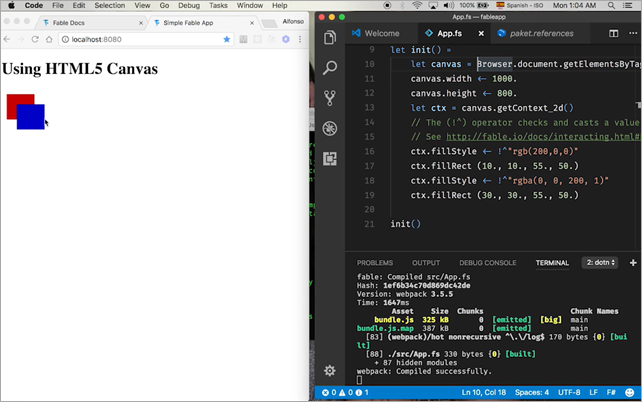Open the Go menu
Screen dimensions: 642x402
(x=164, y=5)
